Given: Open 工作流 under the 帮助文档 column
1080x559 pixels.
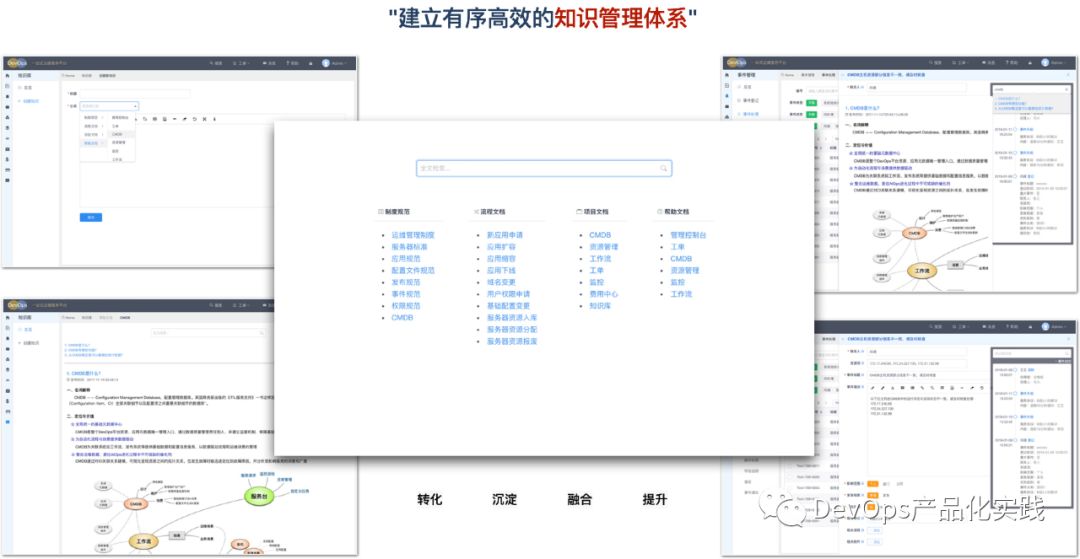Looking at the screenshot, I should coord(681,294).
